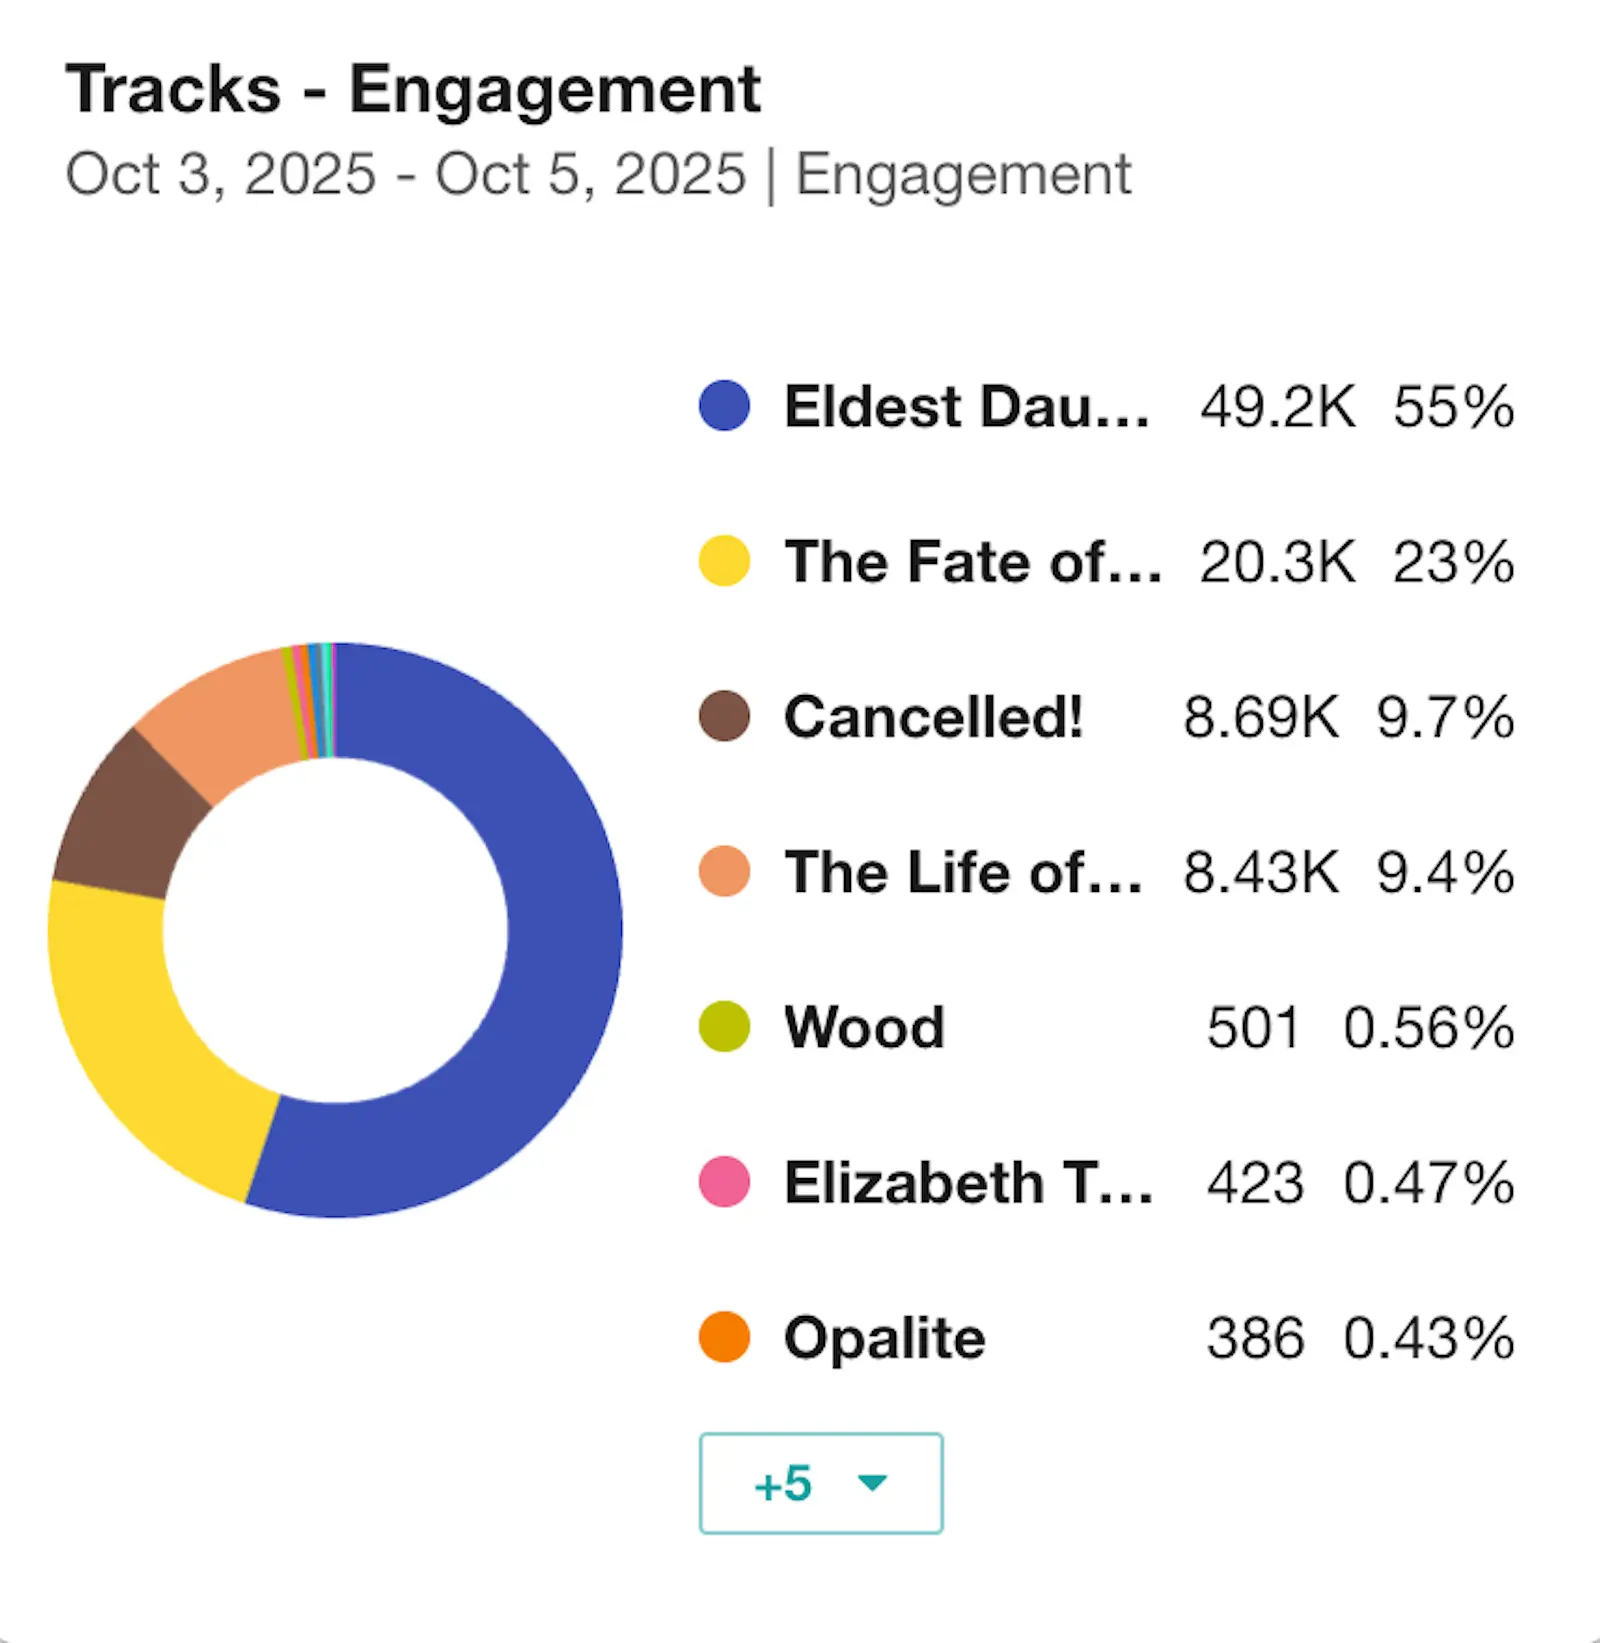Click the pink Elizabeth T legend dot
This screenshot has width=1600, height=1643.
pyautogui.click(x=724, y=1182)
